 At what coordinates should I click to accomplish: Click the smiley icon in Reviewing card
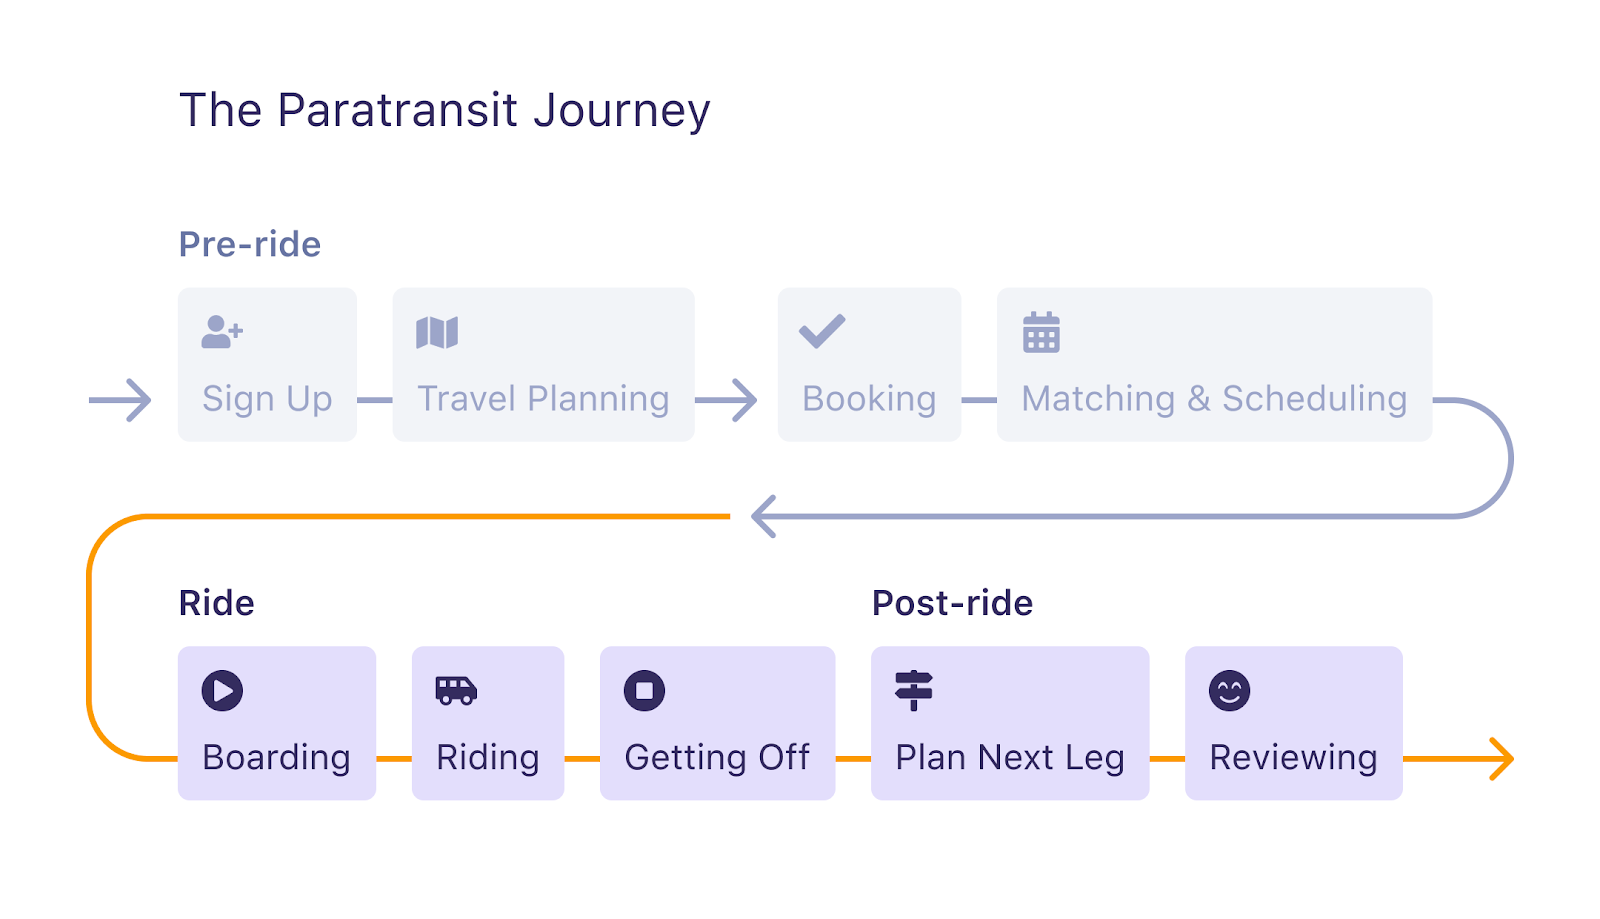coord(1229,691)
